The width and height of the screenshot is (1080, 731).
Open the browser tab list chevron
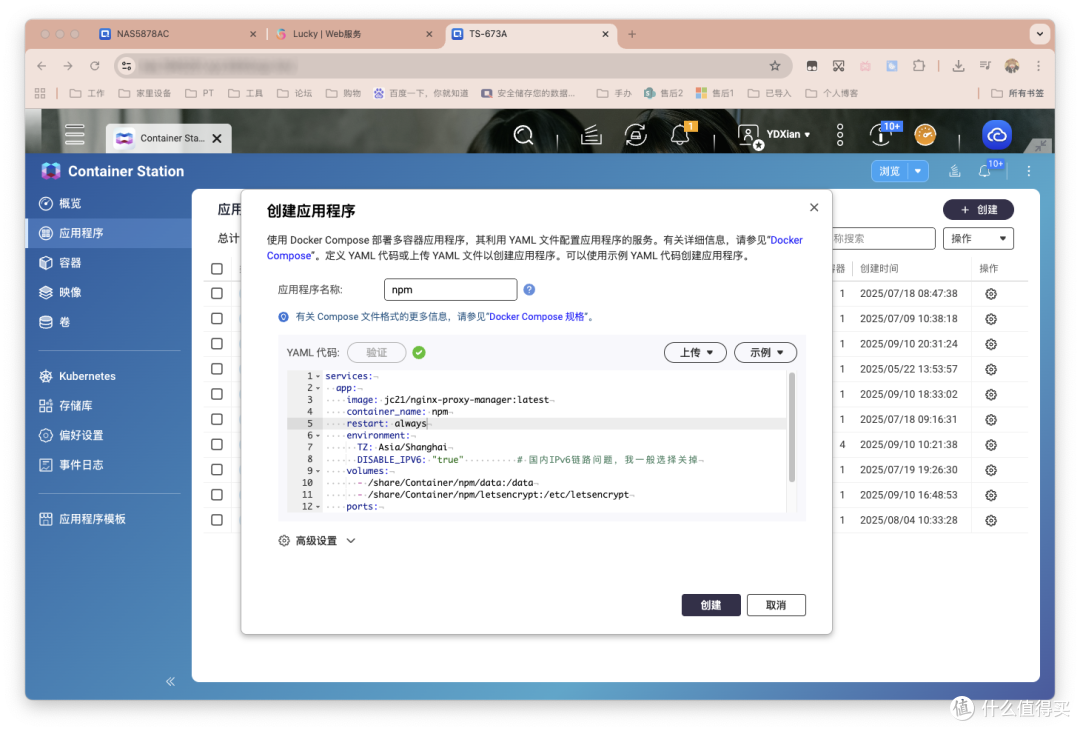(1039, 33)
